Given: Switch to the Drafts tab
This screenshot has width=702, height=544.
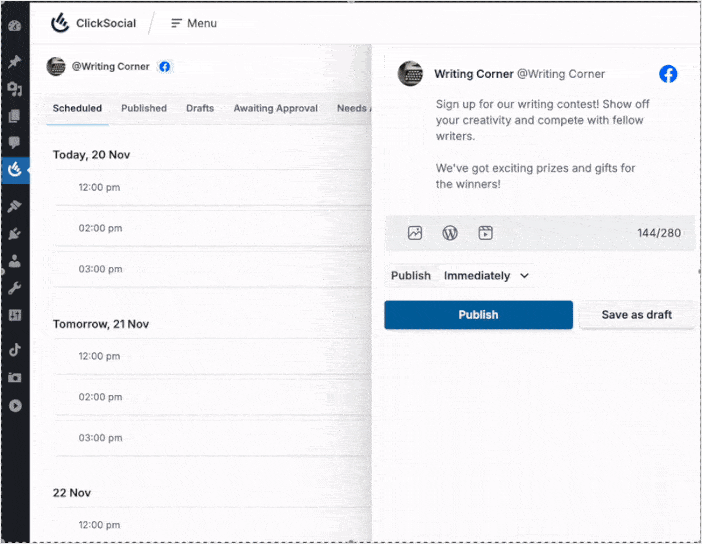Looking at the screenshot, I should point(200,108).
